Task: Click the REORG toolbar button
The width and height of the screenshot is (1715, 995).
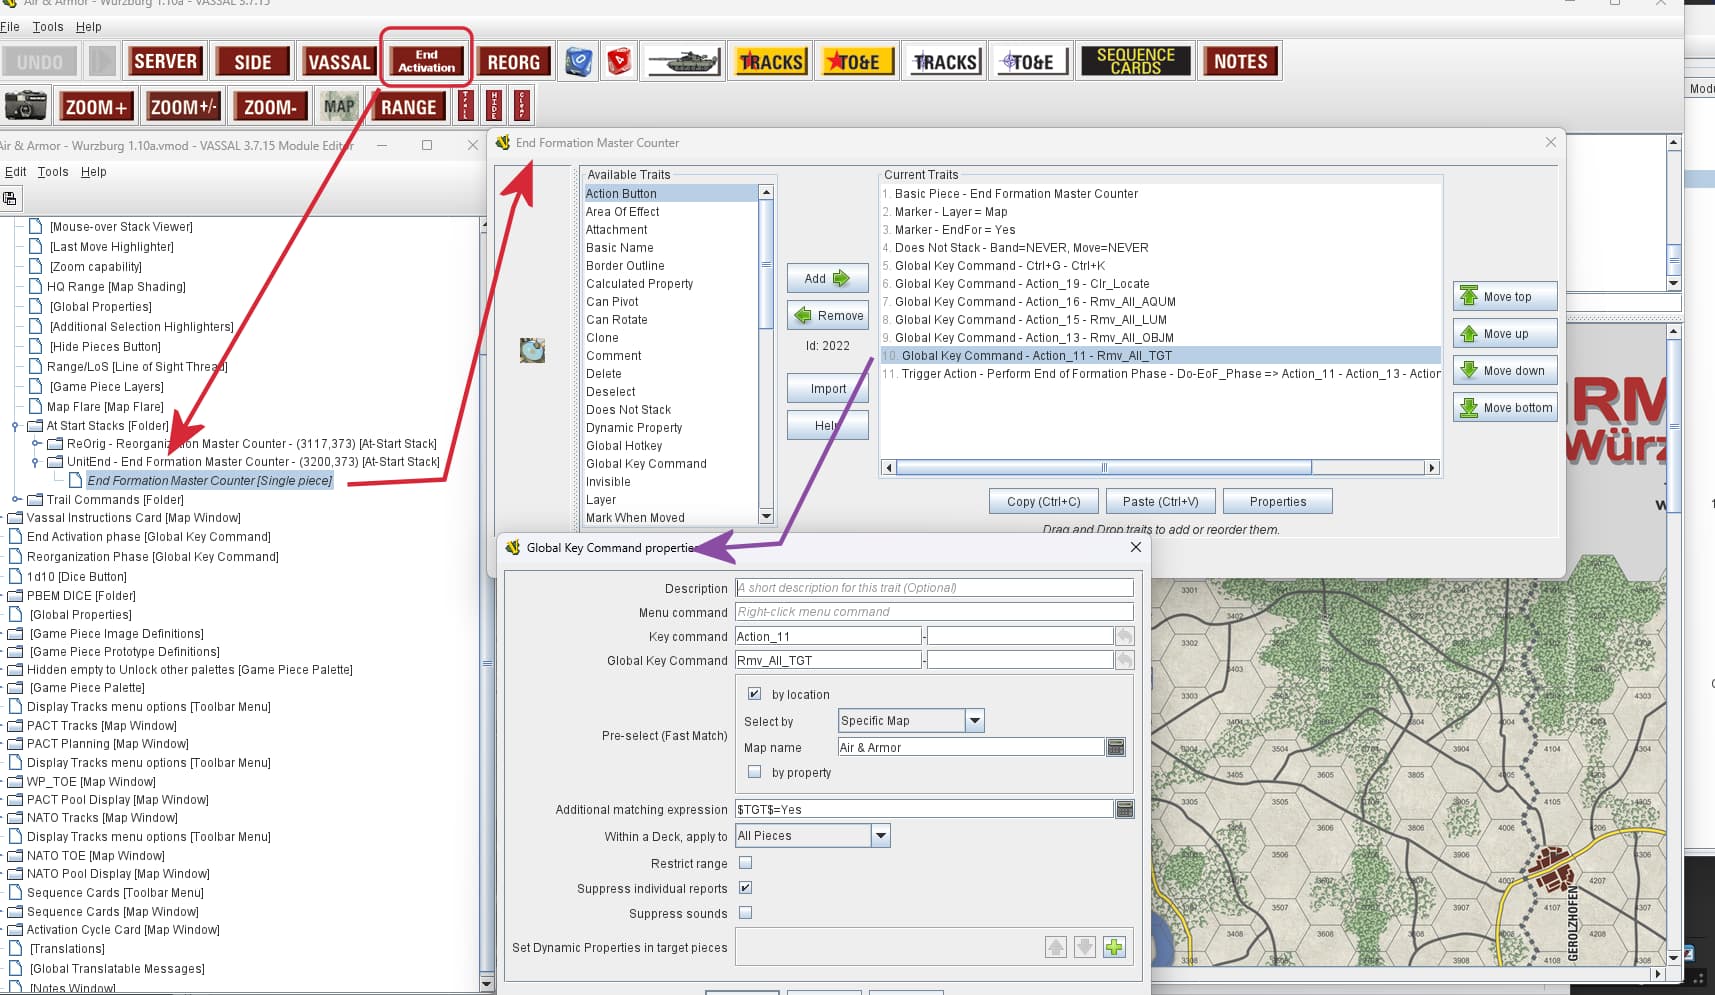Action: [513, 61]
